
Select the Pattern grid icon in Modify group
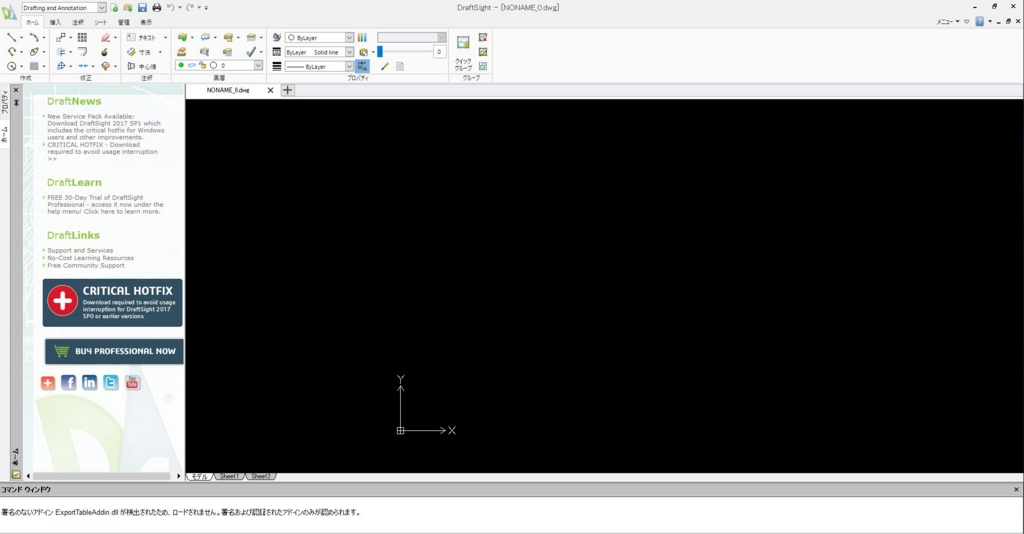tap(82, 37)
